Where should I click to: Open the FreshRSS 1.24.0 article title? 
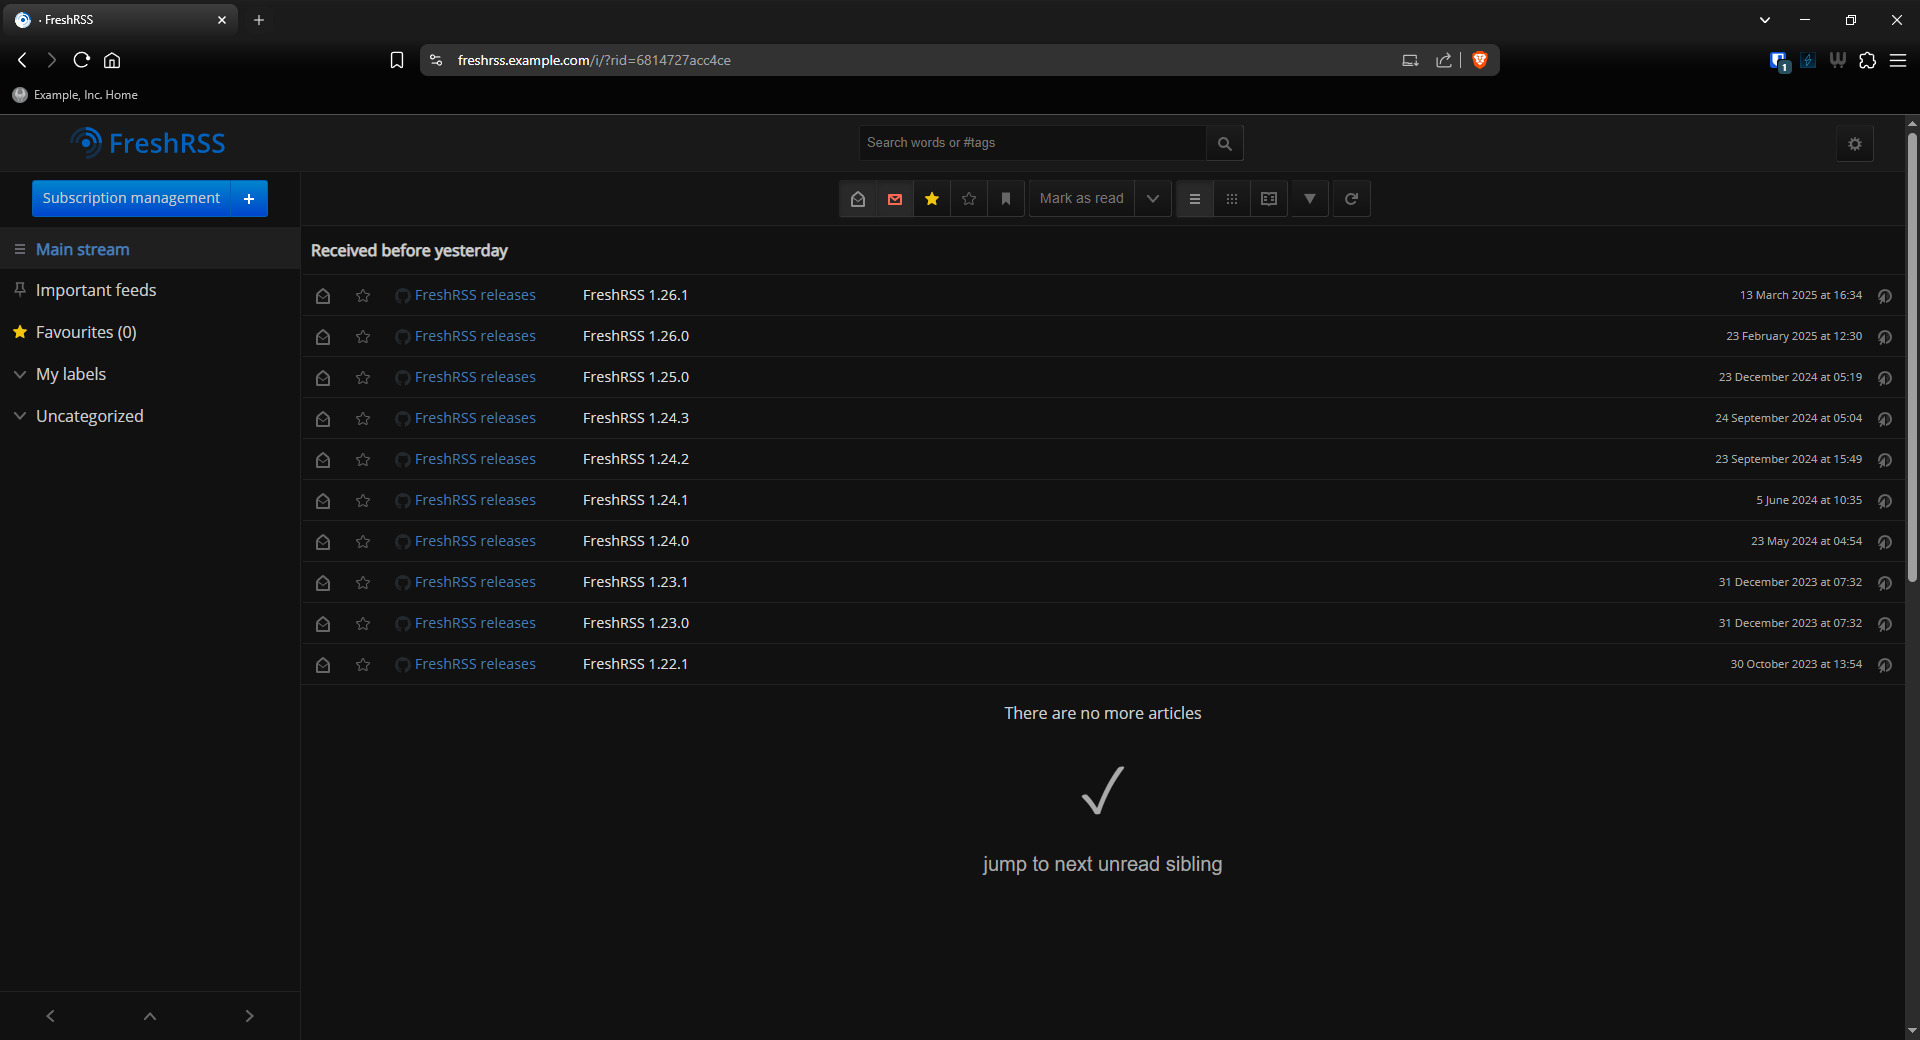tap(636, 541)
